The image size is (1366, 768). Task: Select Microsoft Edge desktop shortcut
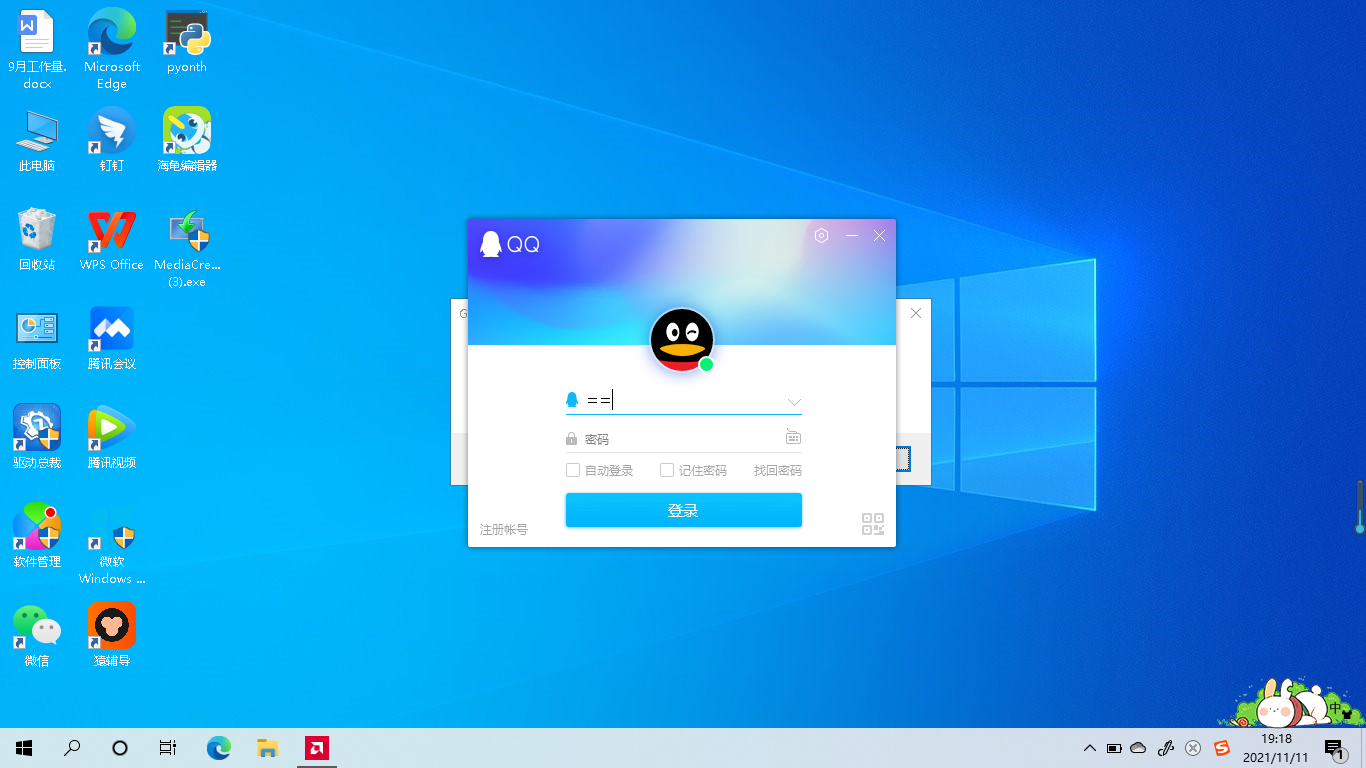tap(112, 49)
